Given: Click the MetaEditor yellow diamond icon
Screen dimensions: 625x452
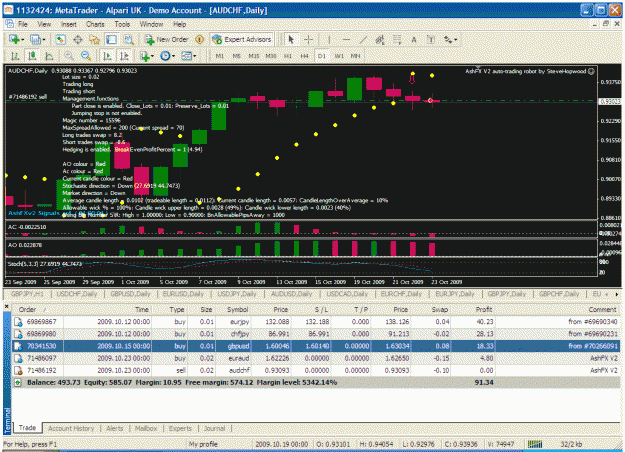Looking at the screenshot, I should point(200,39).
